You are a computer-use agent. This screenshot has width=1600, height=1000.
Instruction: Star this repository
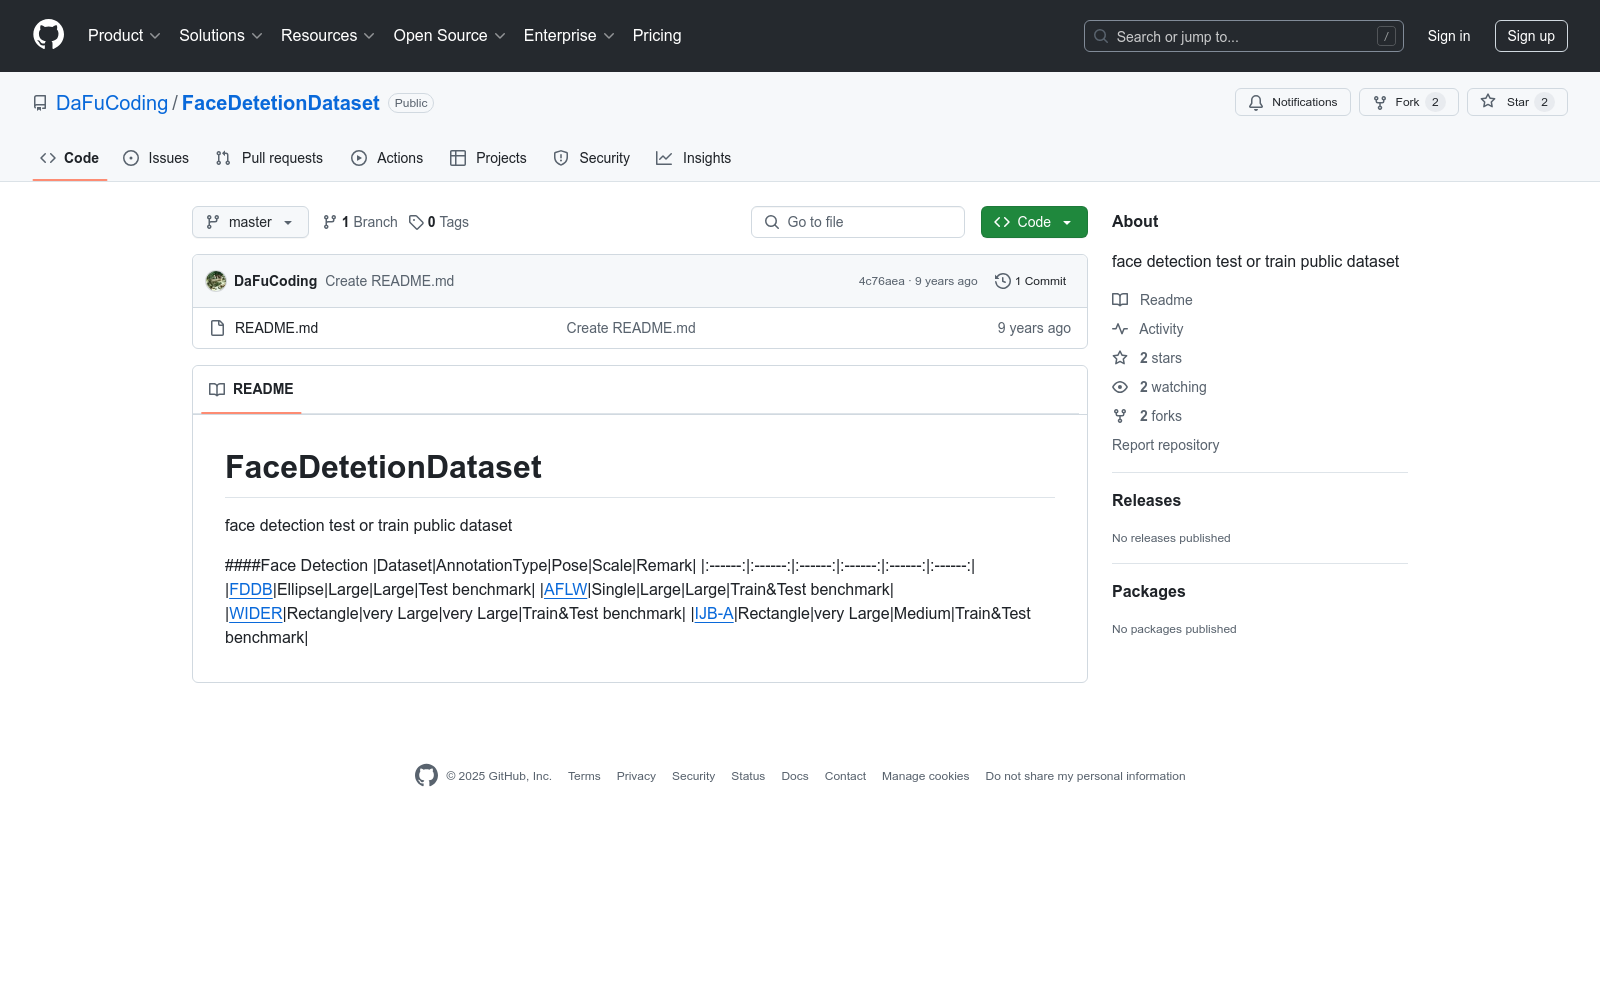coord(1517,102)
